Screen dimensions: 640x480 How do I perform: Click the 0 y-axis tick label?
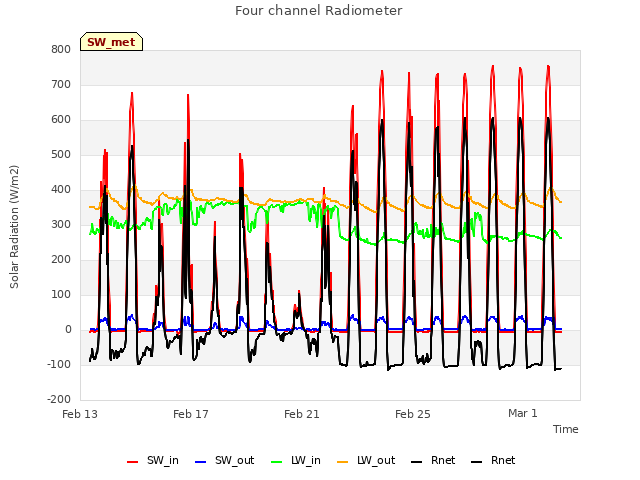click(x=68, y=330)
